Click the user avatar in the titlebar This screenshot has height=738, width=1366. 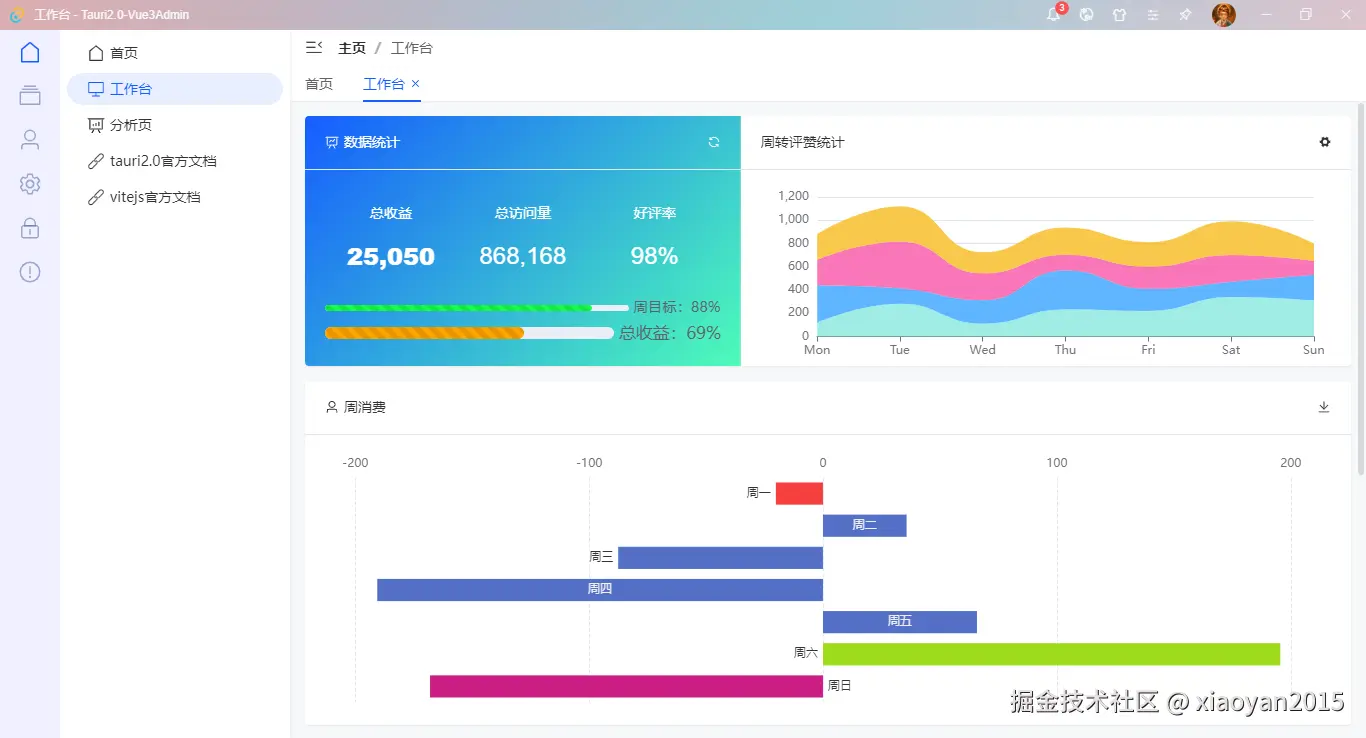(x=1223, y=15)
